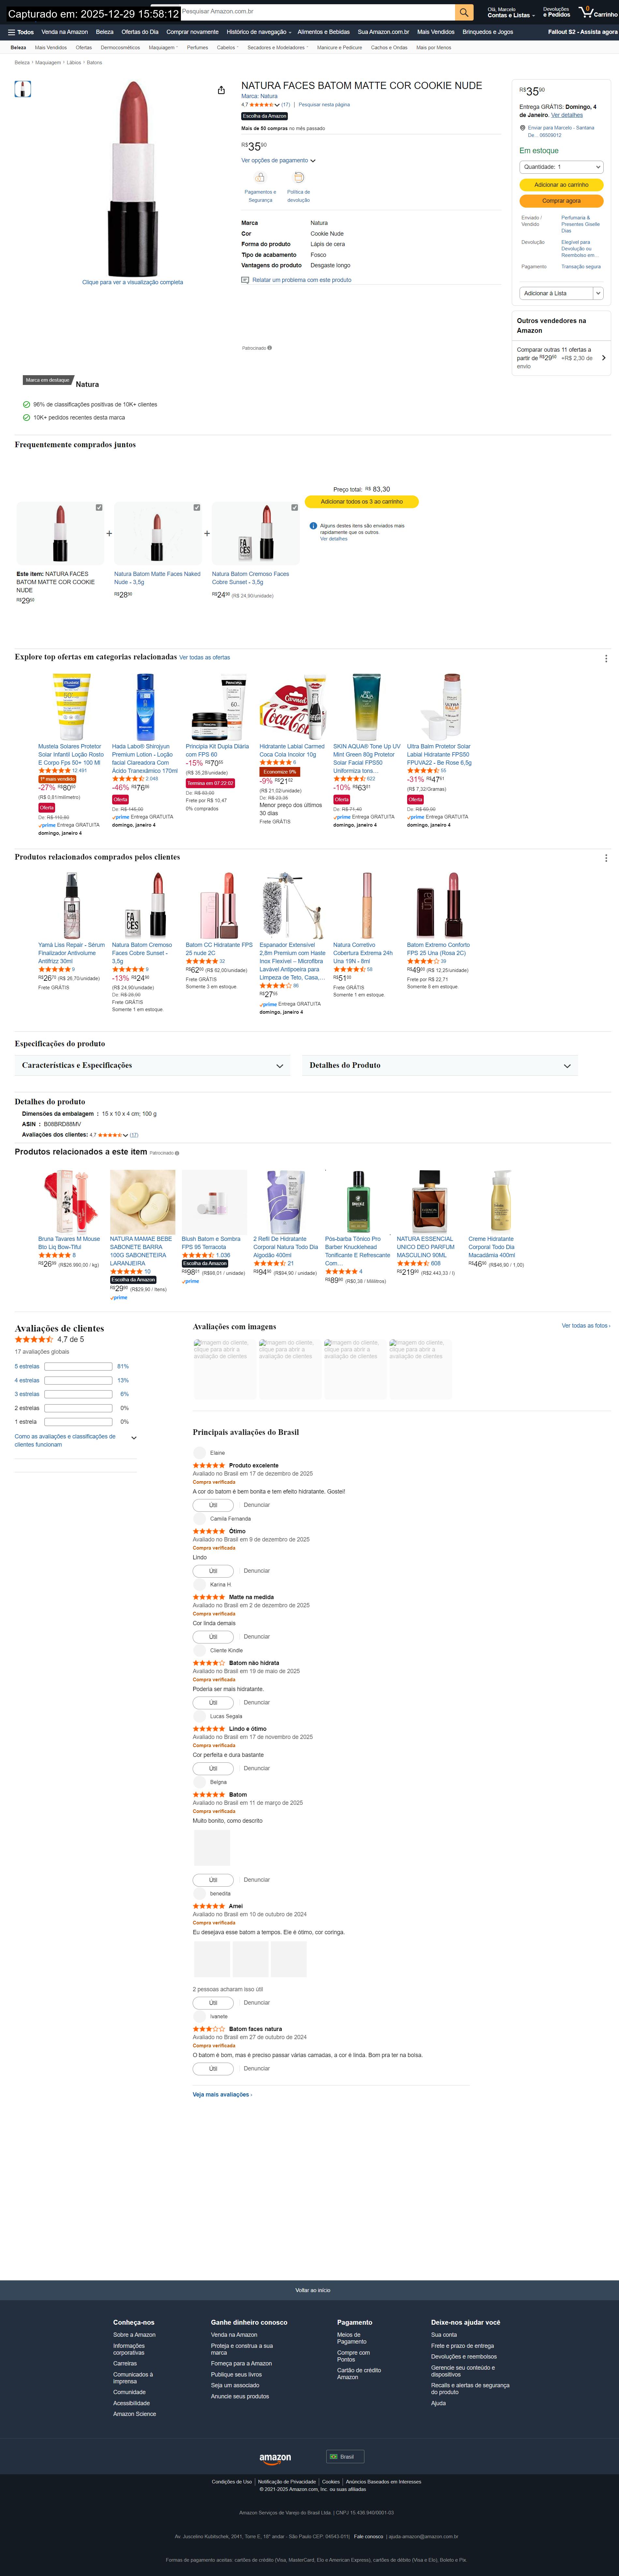This screenshot has height=2576, width=619.
Task: Click the Pagamentos e Segurança icon
Action: point(260,178)
